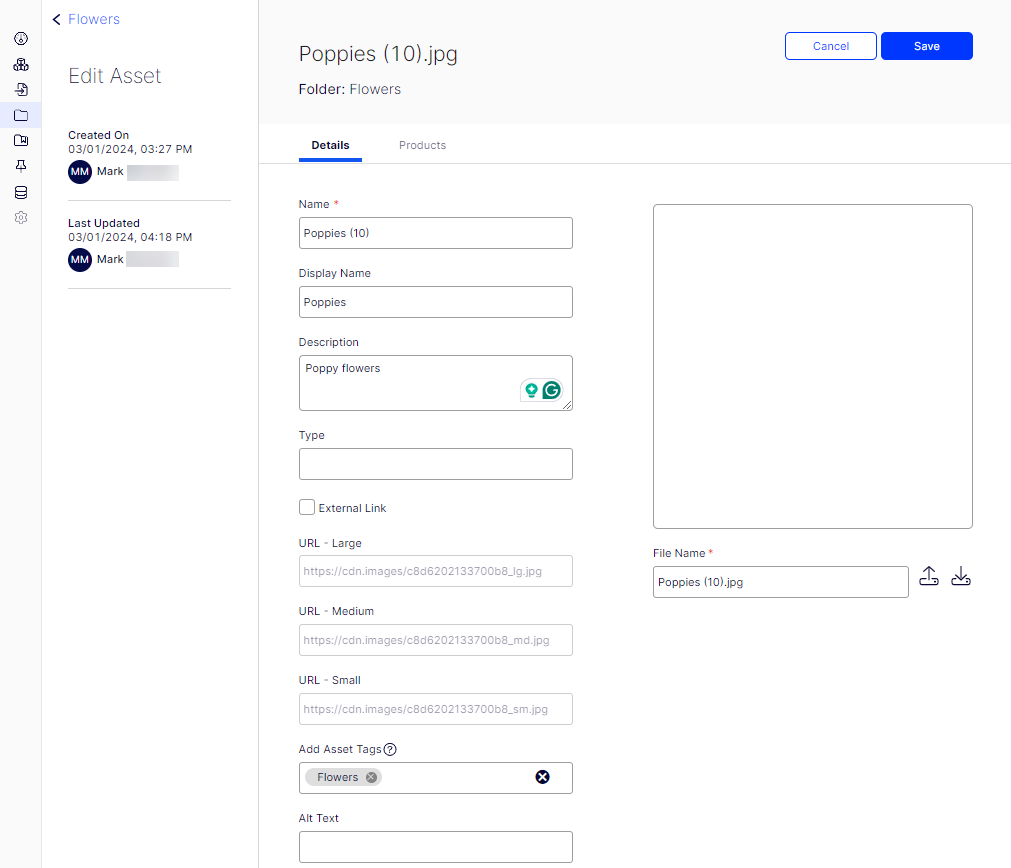This screenshot has height=868, width=1011.
Task: Click the Display Name field containing Poppies
Action: pos(436,302)
